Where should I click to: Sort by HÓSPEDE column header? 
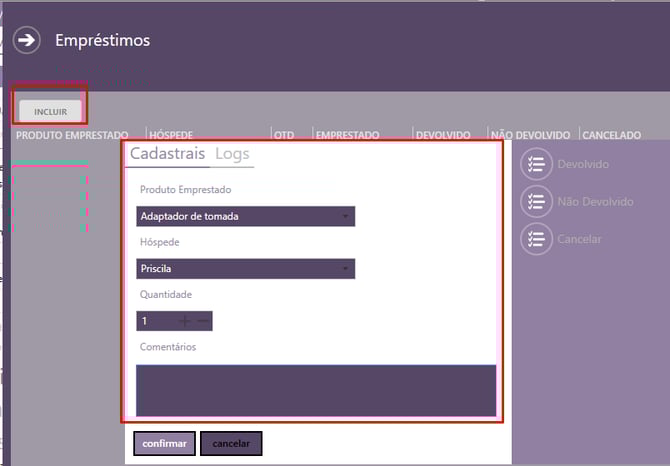pyautogui.click(x=170, y=134)
